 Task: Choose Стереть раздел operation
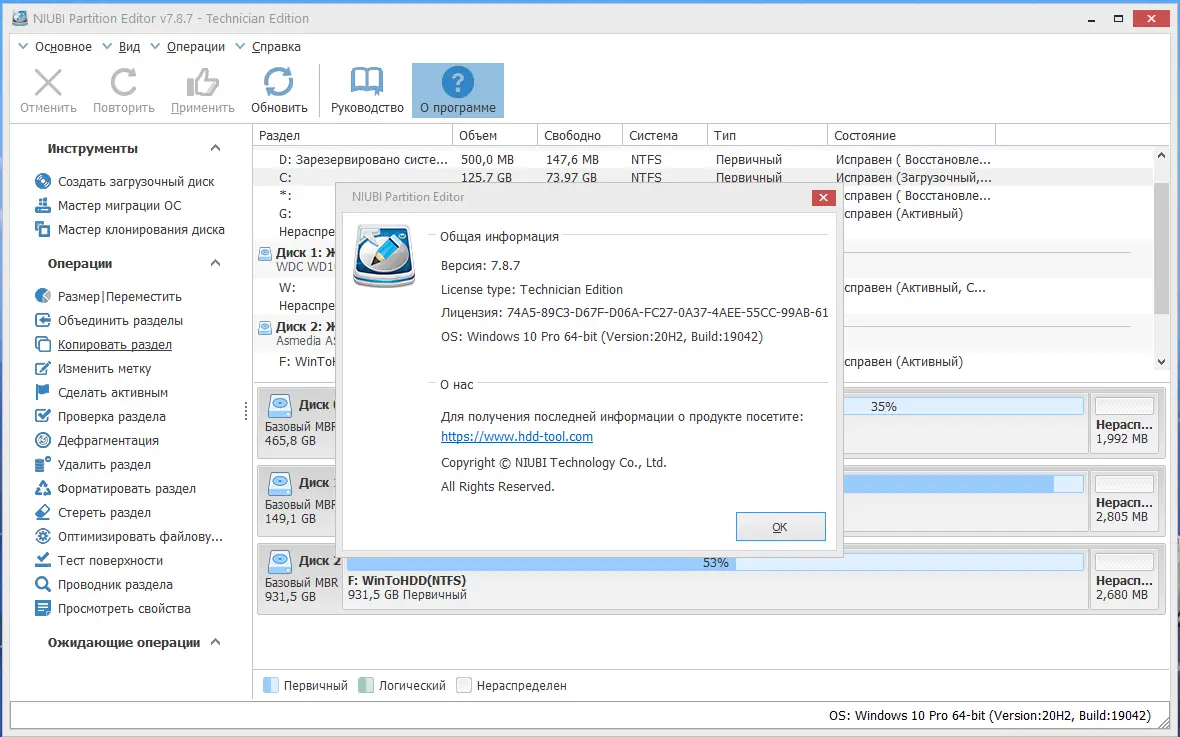(93, 513)
